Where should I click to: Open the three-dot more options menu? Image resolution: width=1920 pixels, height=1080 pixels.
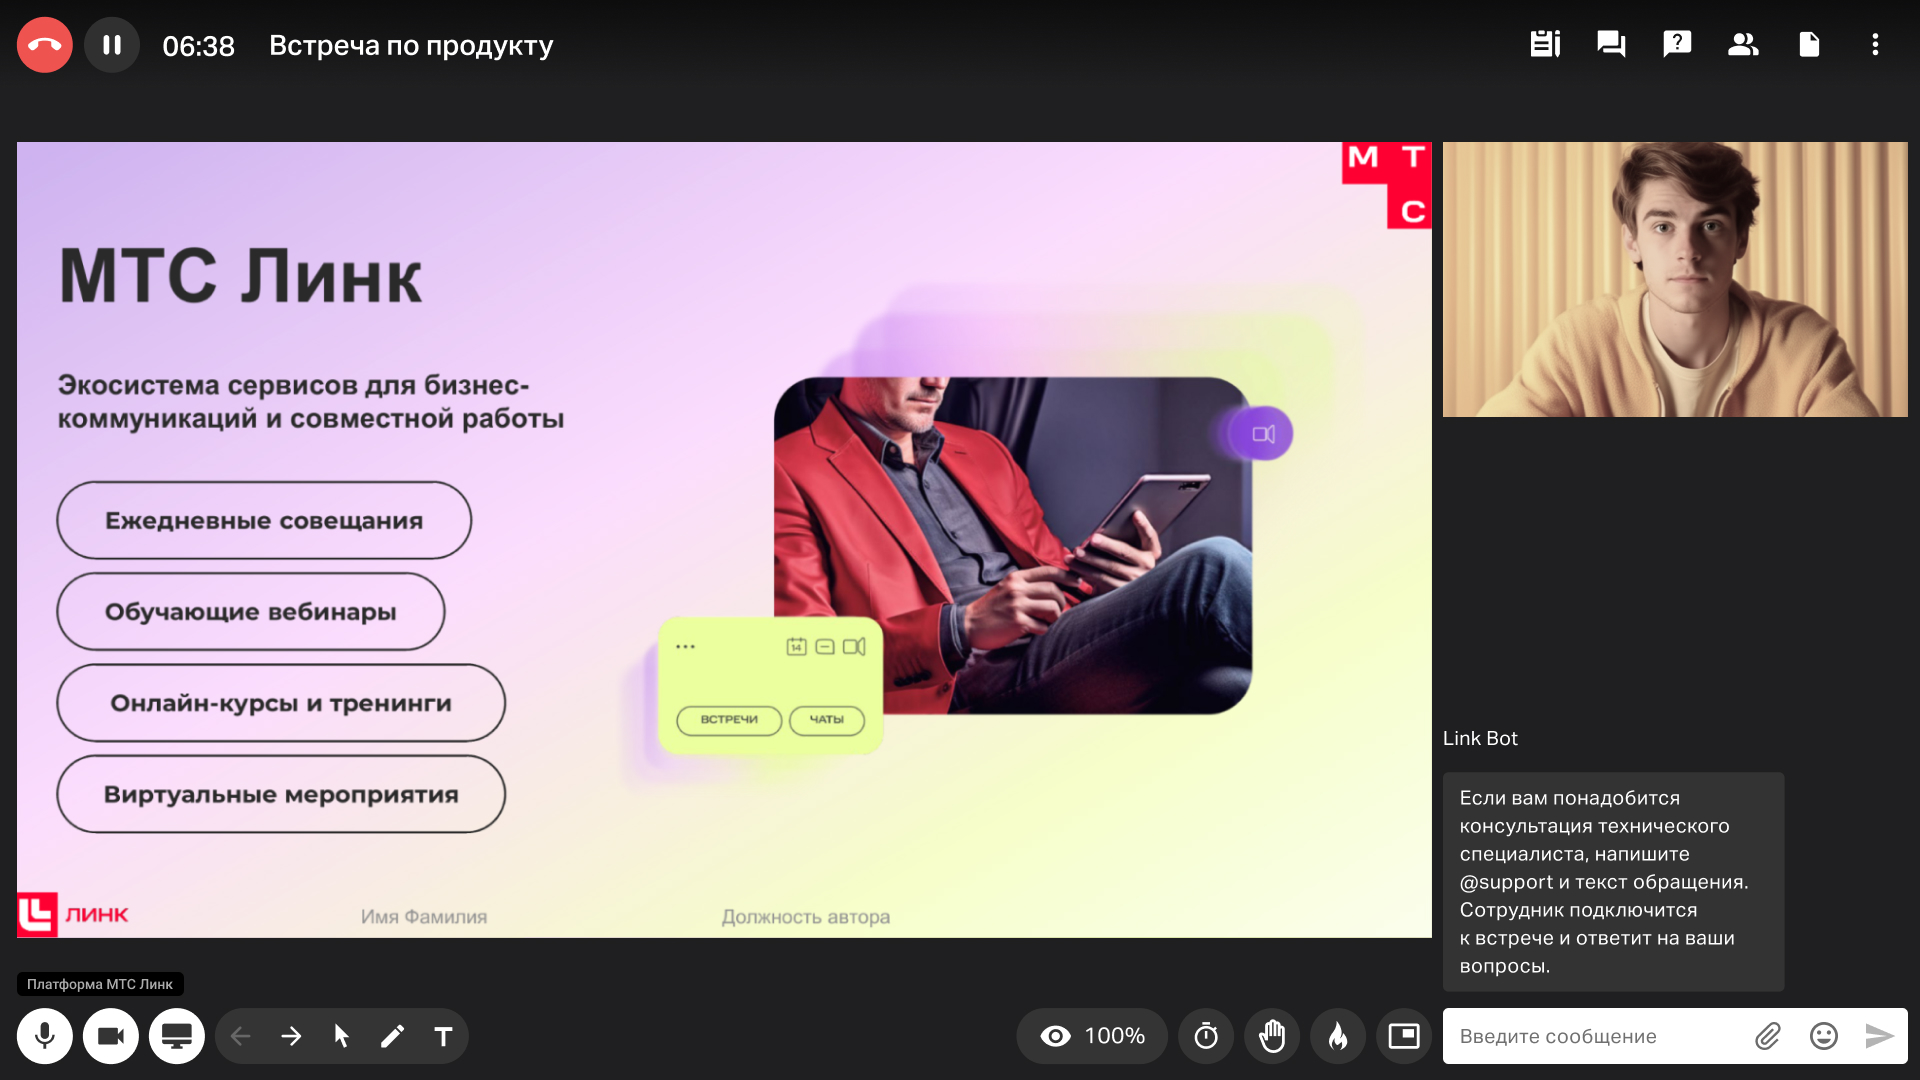pos(1875,44)
